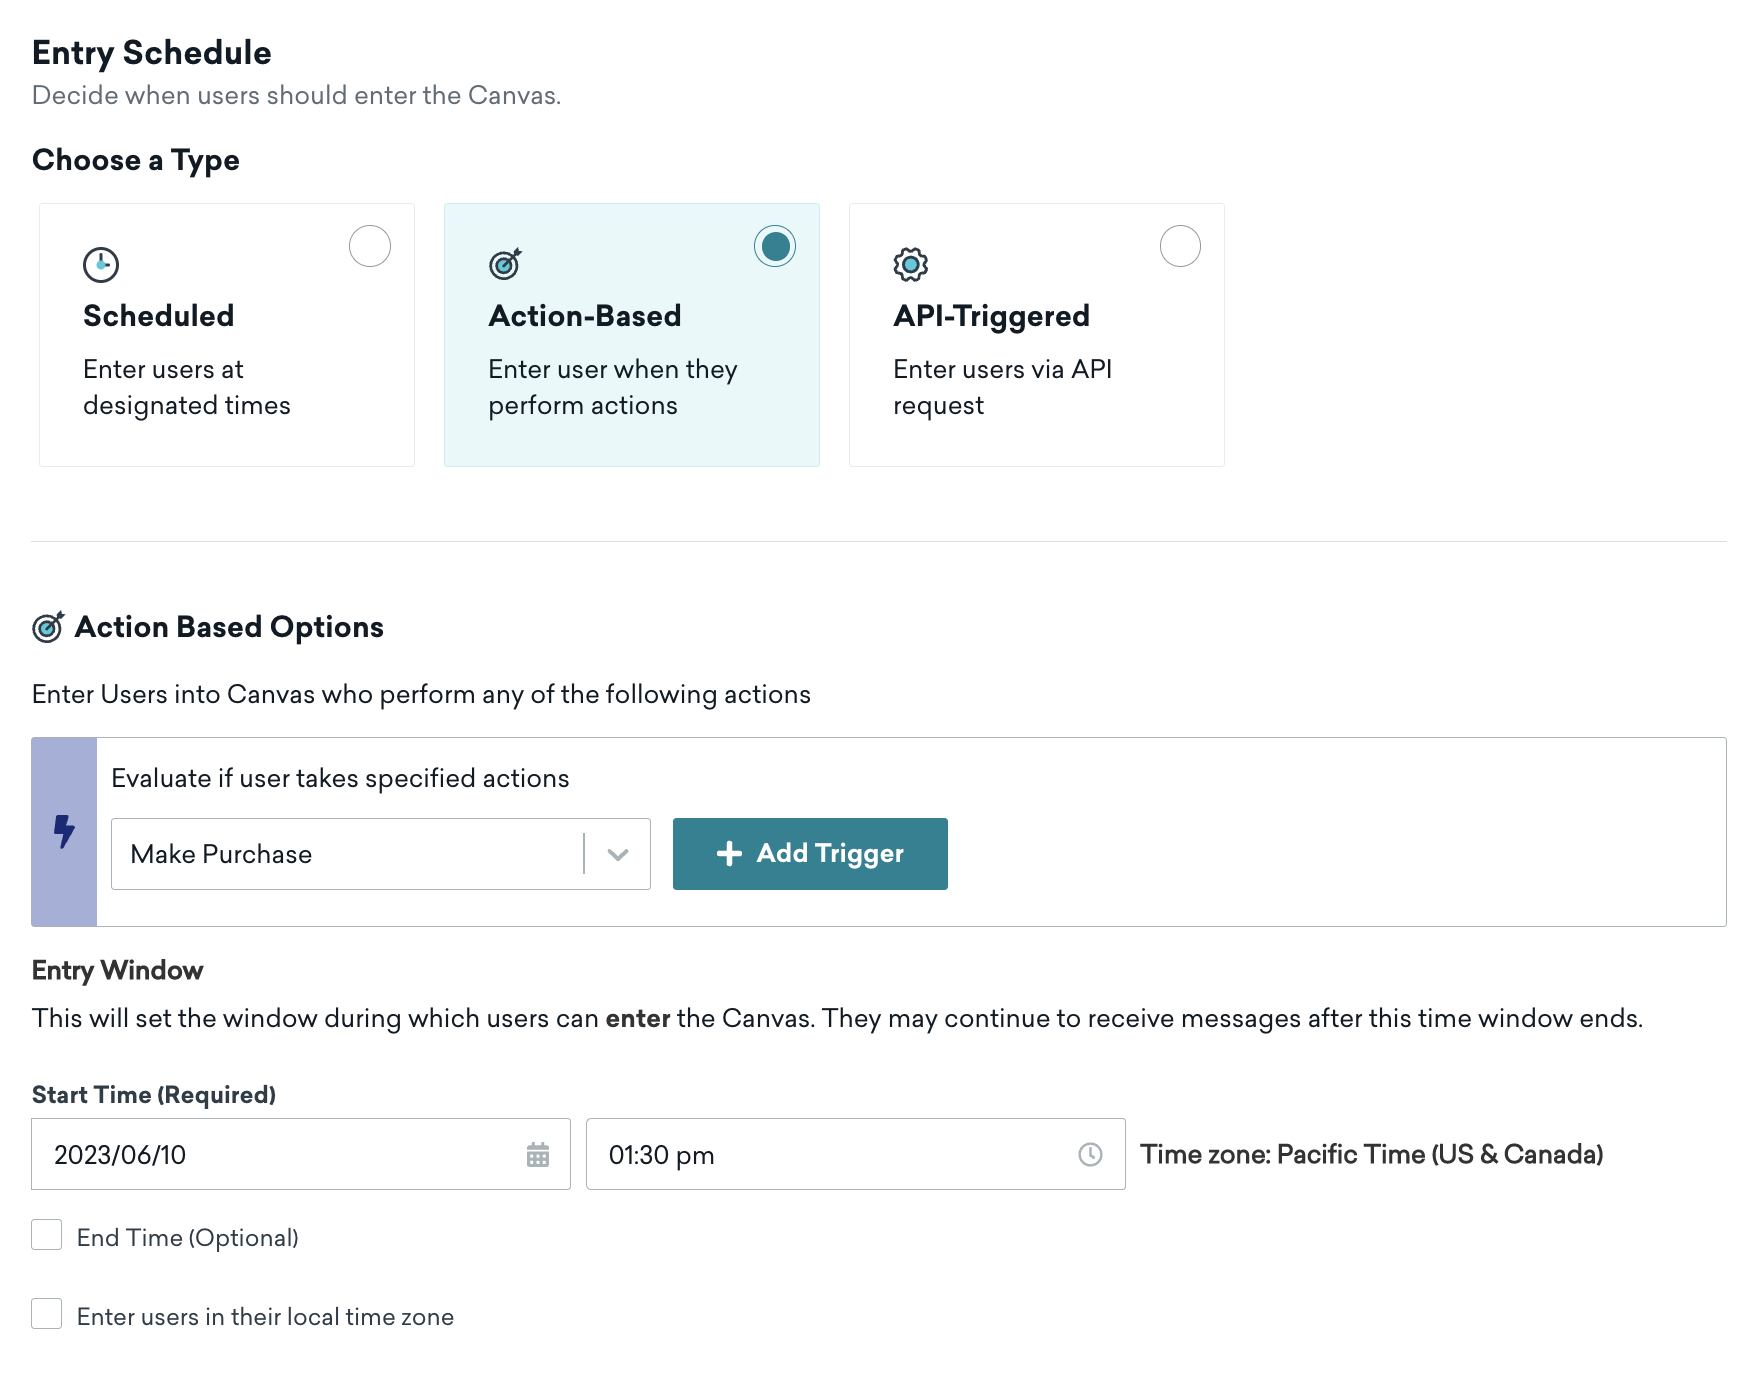Expand the Make Purchase dropdown chevron

618,854
